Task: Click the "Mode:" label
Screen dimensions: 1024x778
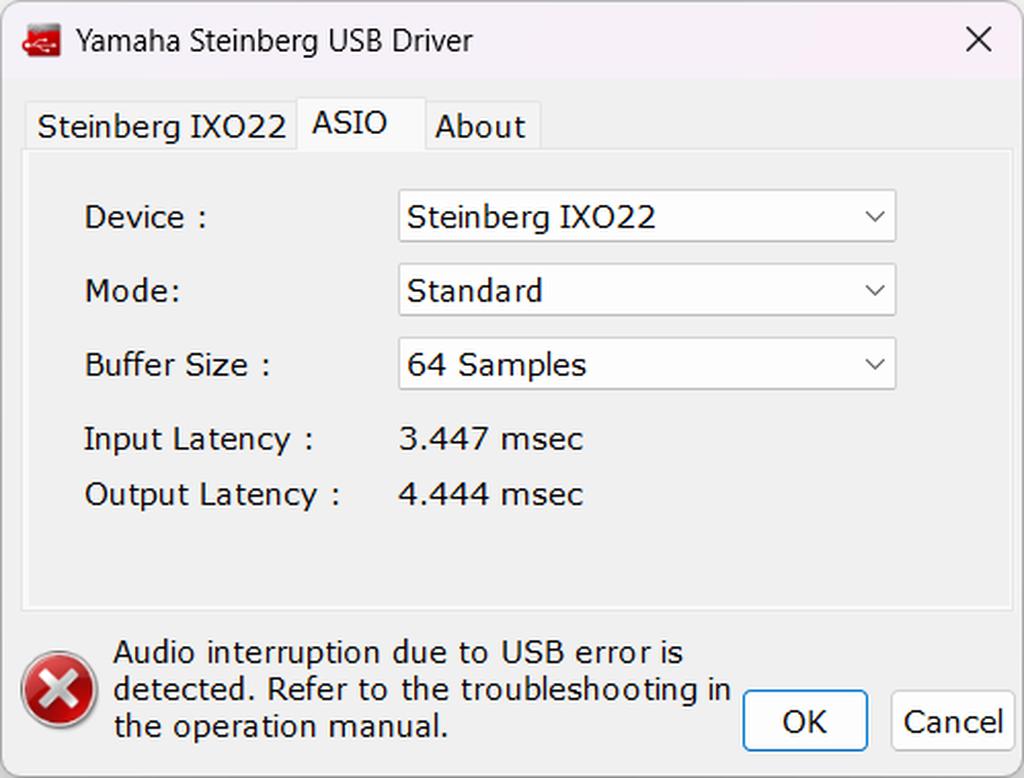Action: [x=132, y=291]
